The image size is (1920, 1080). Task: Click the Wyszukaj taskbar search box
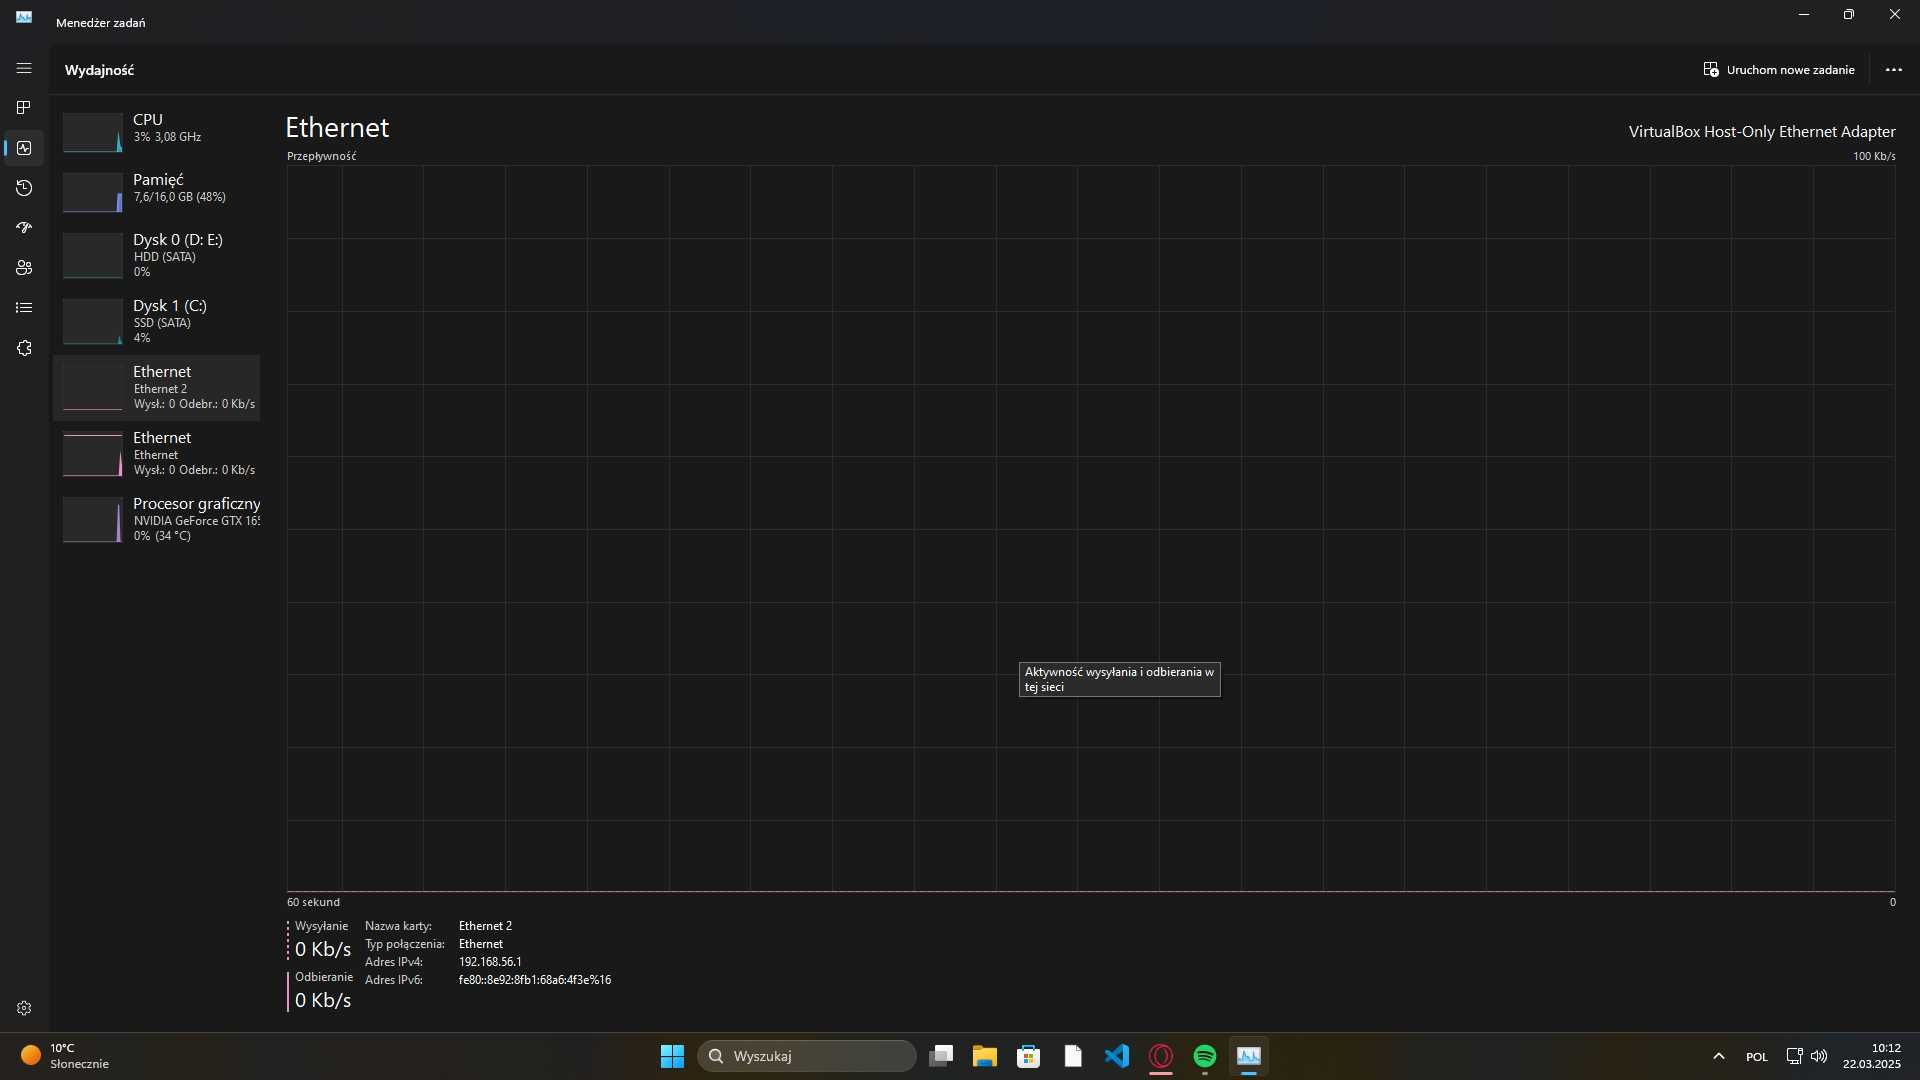coord(806,1056)
